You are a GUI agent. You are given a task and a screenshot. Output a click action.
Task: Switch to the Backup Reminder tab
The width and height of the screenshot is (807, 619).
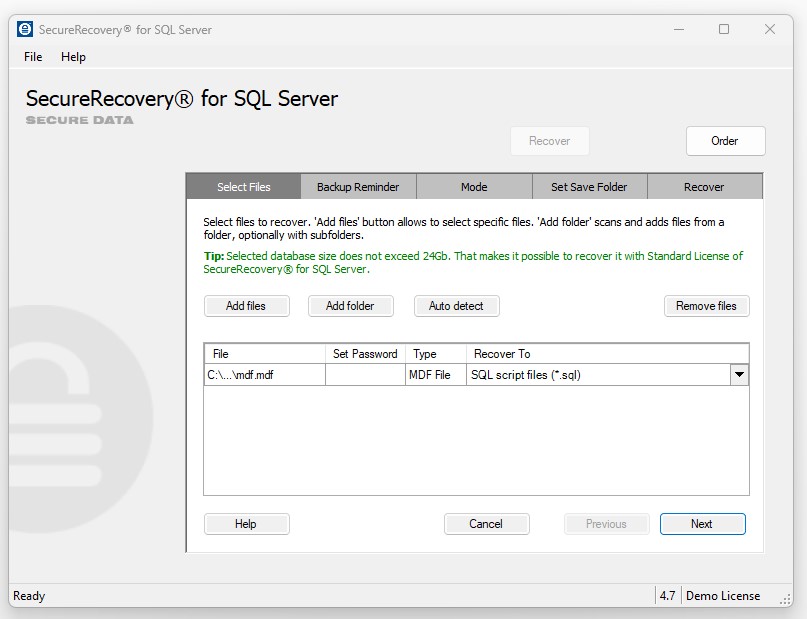pos(358,186)
